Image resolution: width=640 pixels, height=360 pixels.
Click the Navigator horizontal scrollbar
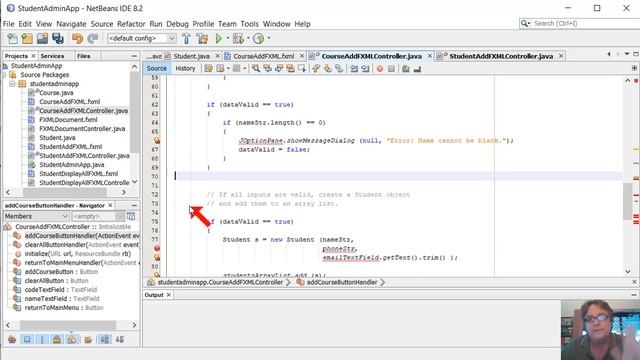[68, 325]
